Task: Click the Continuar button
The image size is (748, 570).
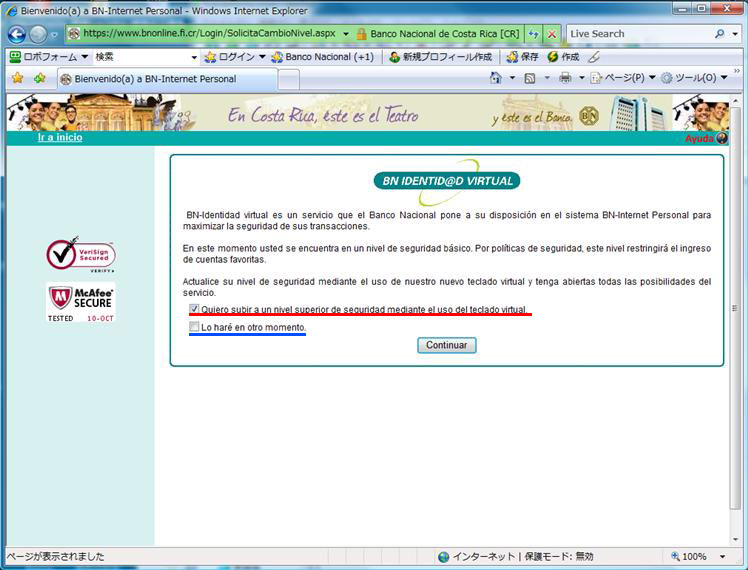Action: 447,345
